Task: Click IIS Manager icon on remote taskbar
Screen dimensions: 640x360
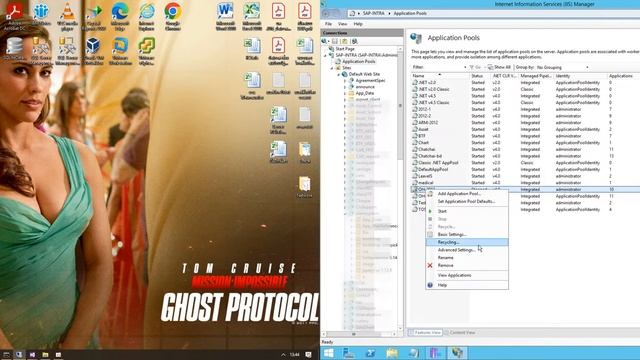Action: (457, 353)
